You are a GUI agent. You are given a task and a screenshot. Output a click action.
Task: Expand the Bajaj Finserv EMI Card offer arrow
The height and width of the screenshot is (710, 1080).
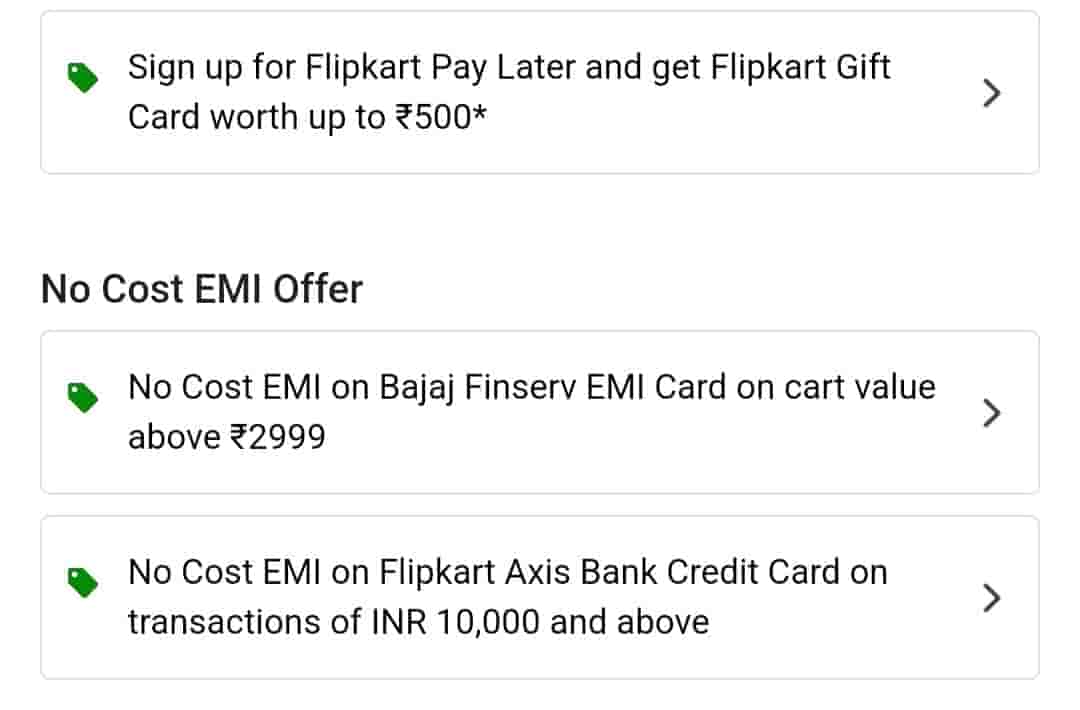[x=991, y=413]
